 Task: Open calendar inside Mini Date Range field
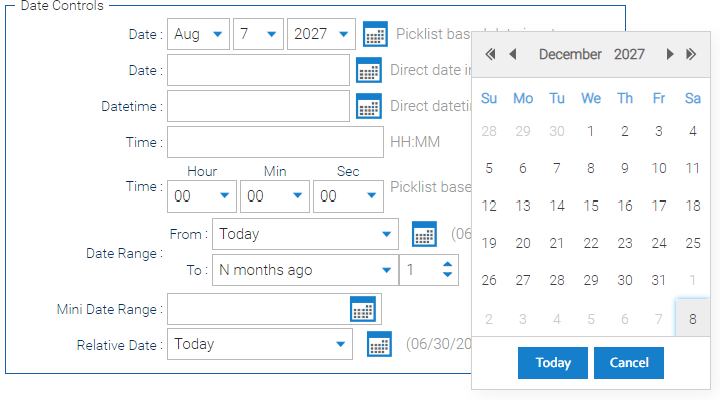pyautogui.click(x=363, y=309)
